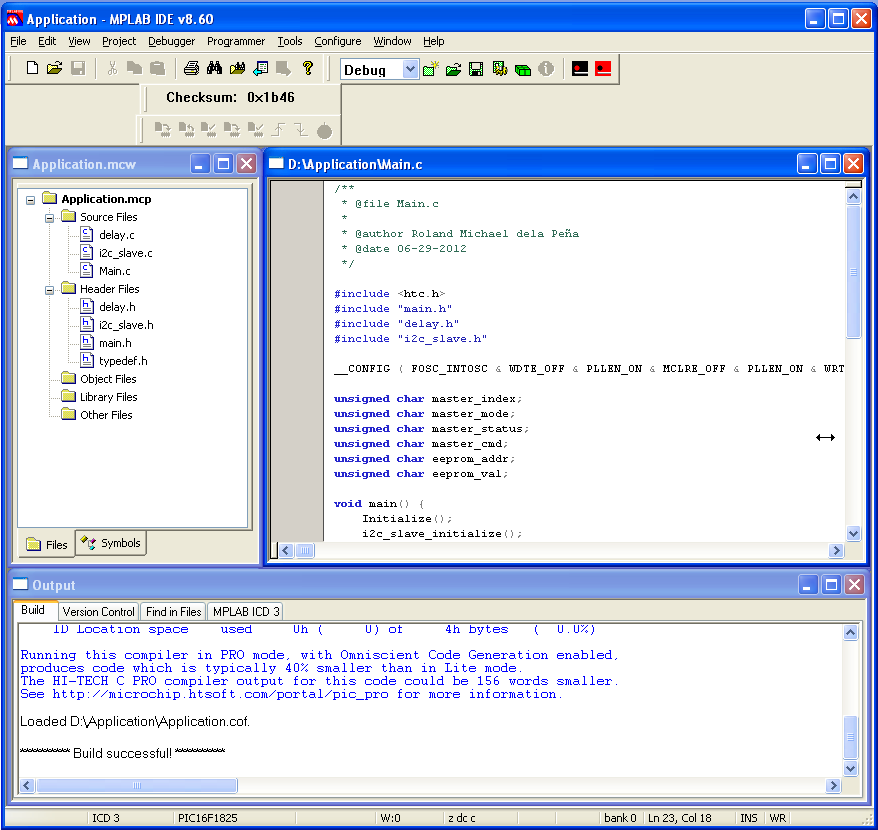Click the green package project icon

pos(522,69)
